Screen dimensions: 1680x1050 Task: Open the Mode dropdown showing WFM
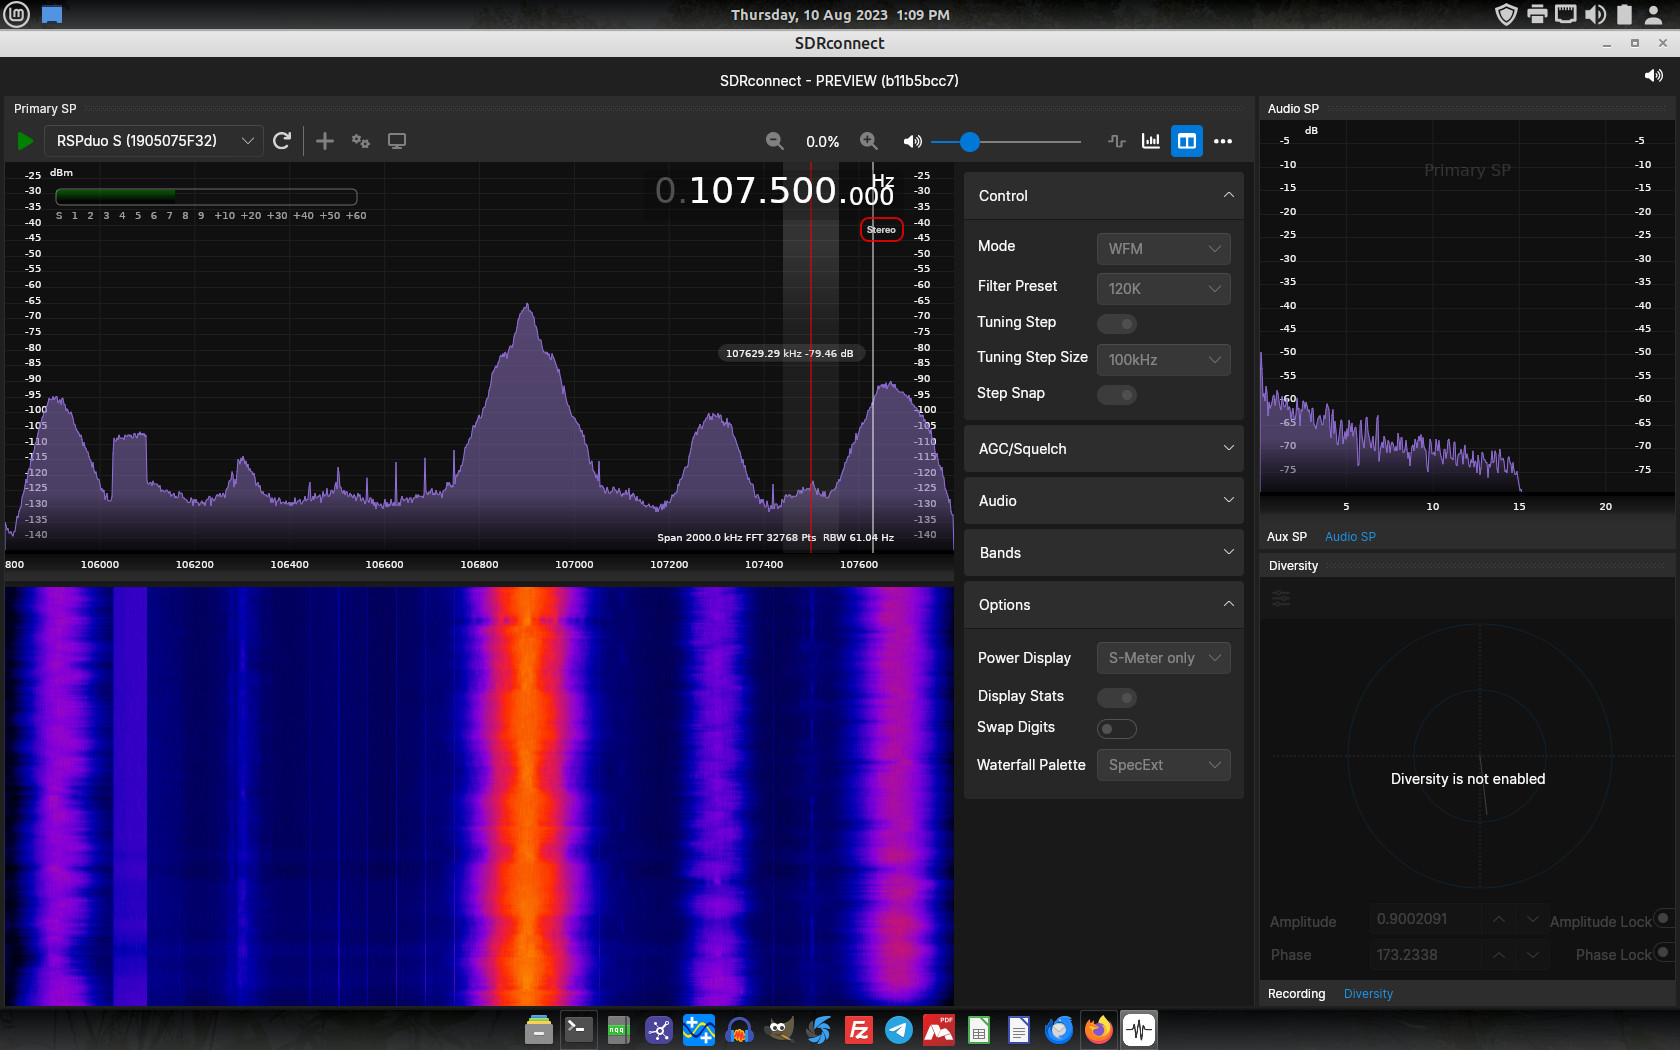[x=1163, y=249]
